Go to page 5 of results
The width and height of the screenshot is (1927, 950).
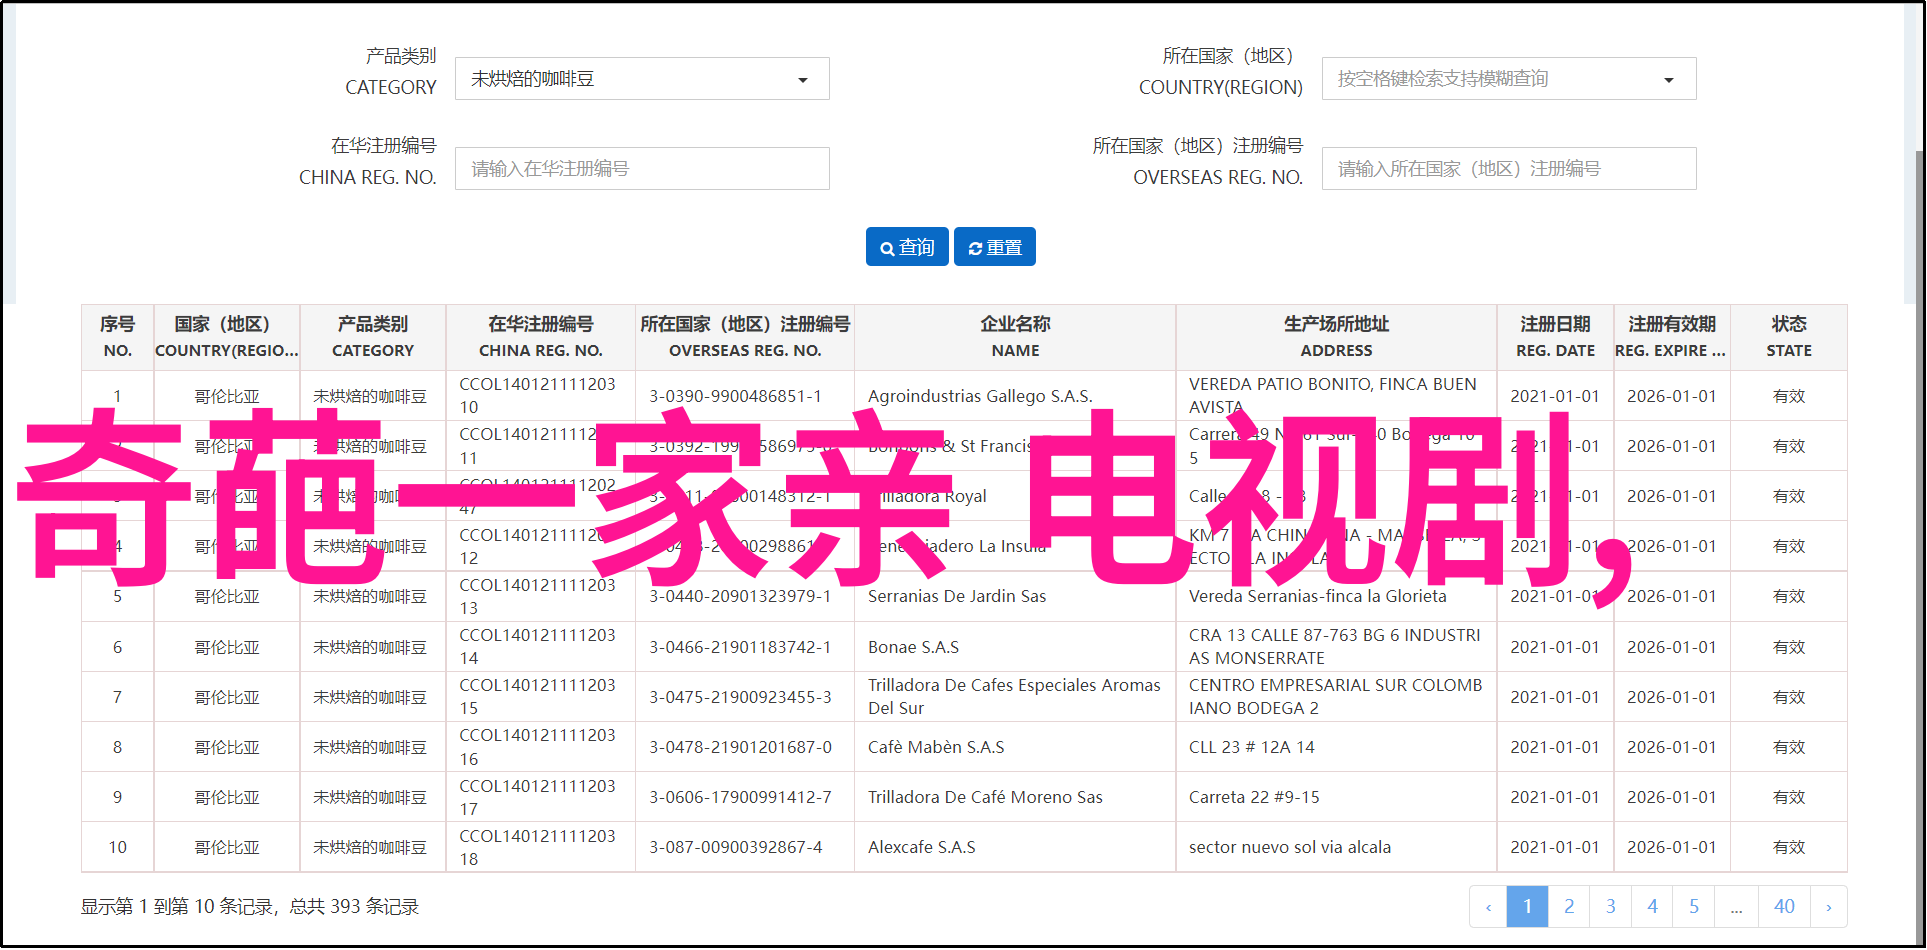(x=1694, y=907)
